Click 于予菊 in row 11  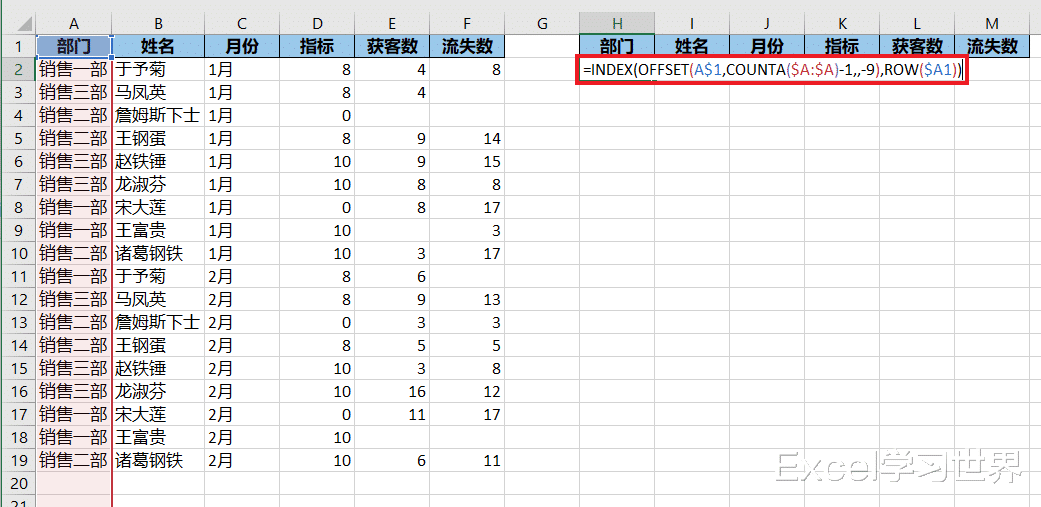[x=142, y=277]
